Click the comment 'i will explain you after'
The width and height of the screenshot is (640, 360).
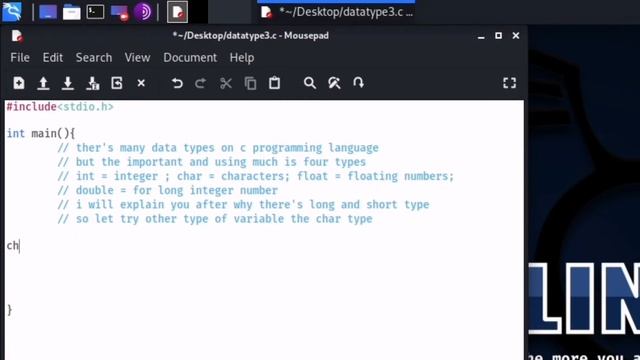[243, 204]
